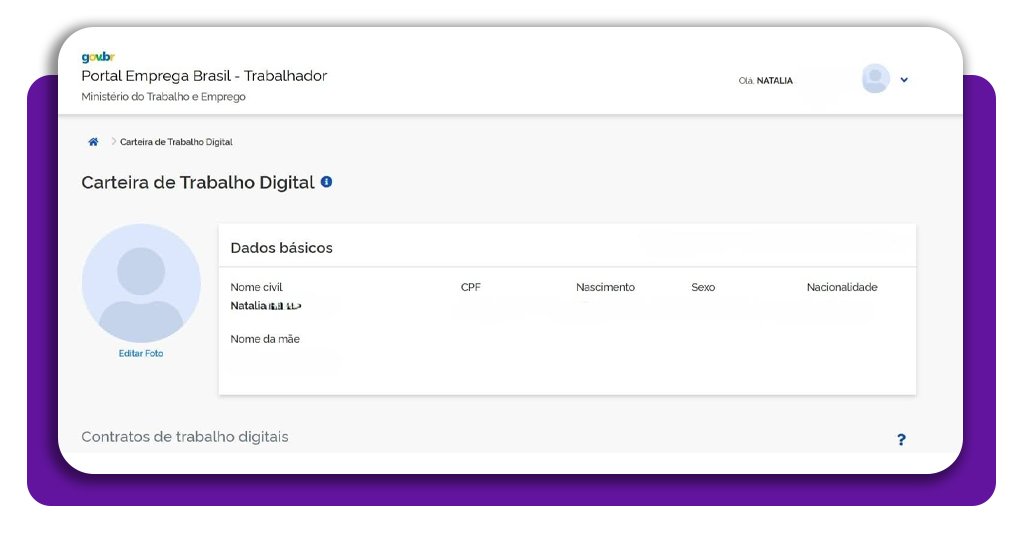Click the Olá NATALIA greeting
The width and height of the screenshot is (1024, 536).
765,80
